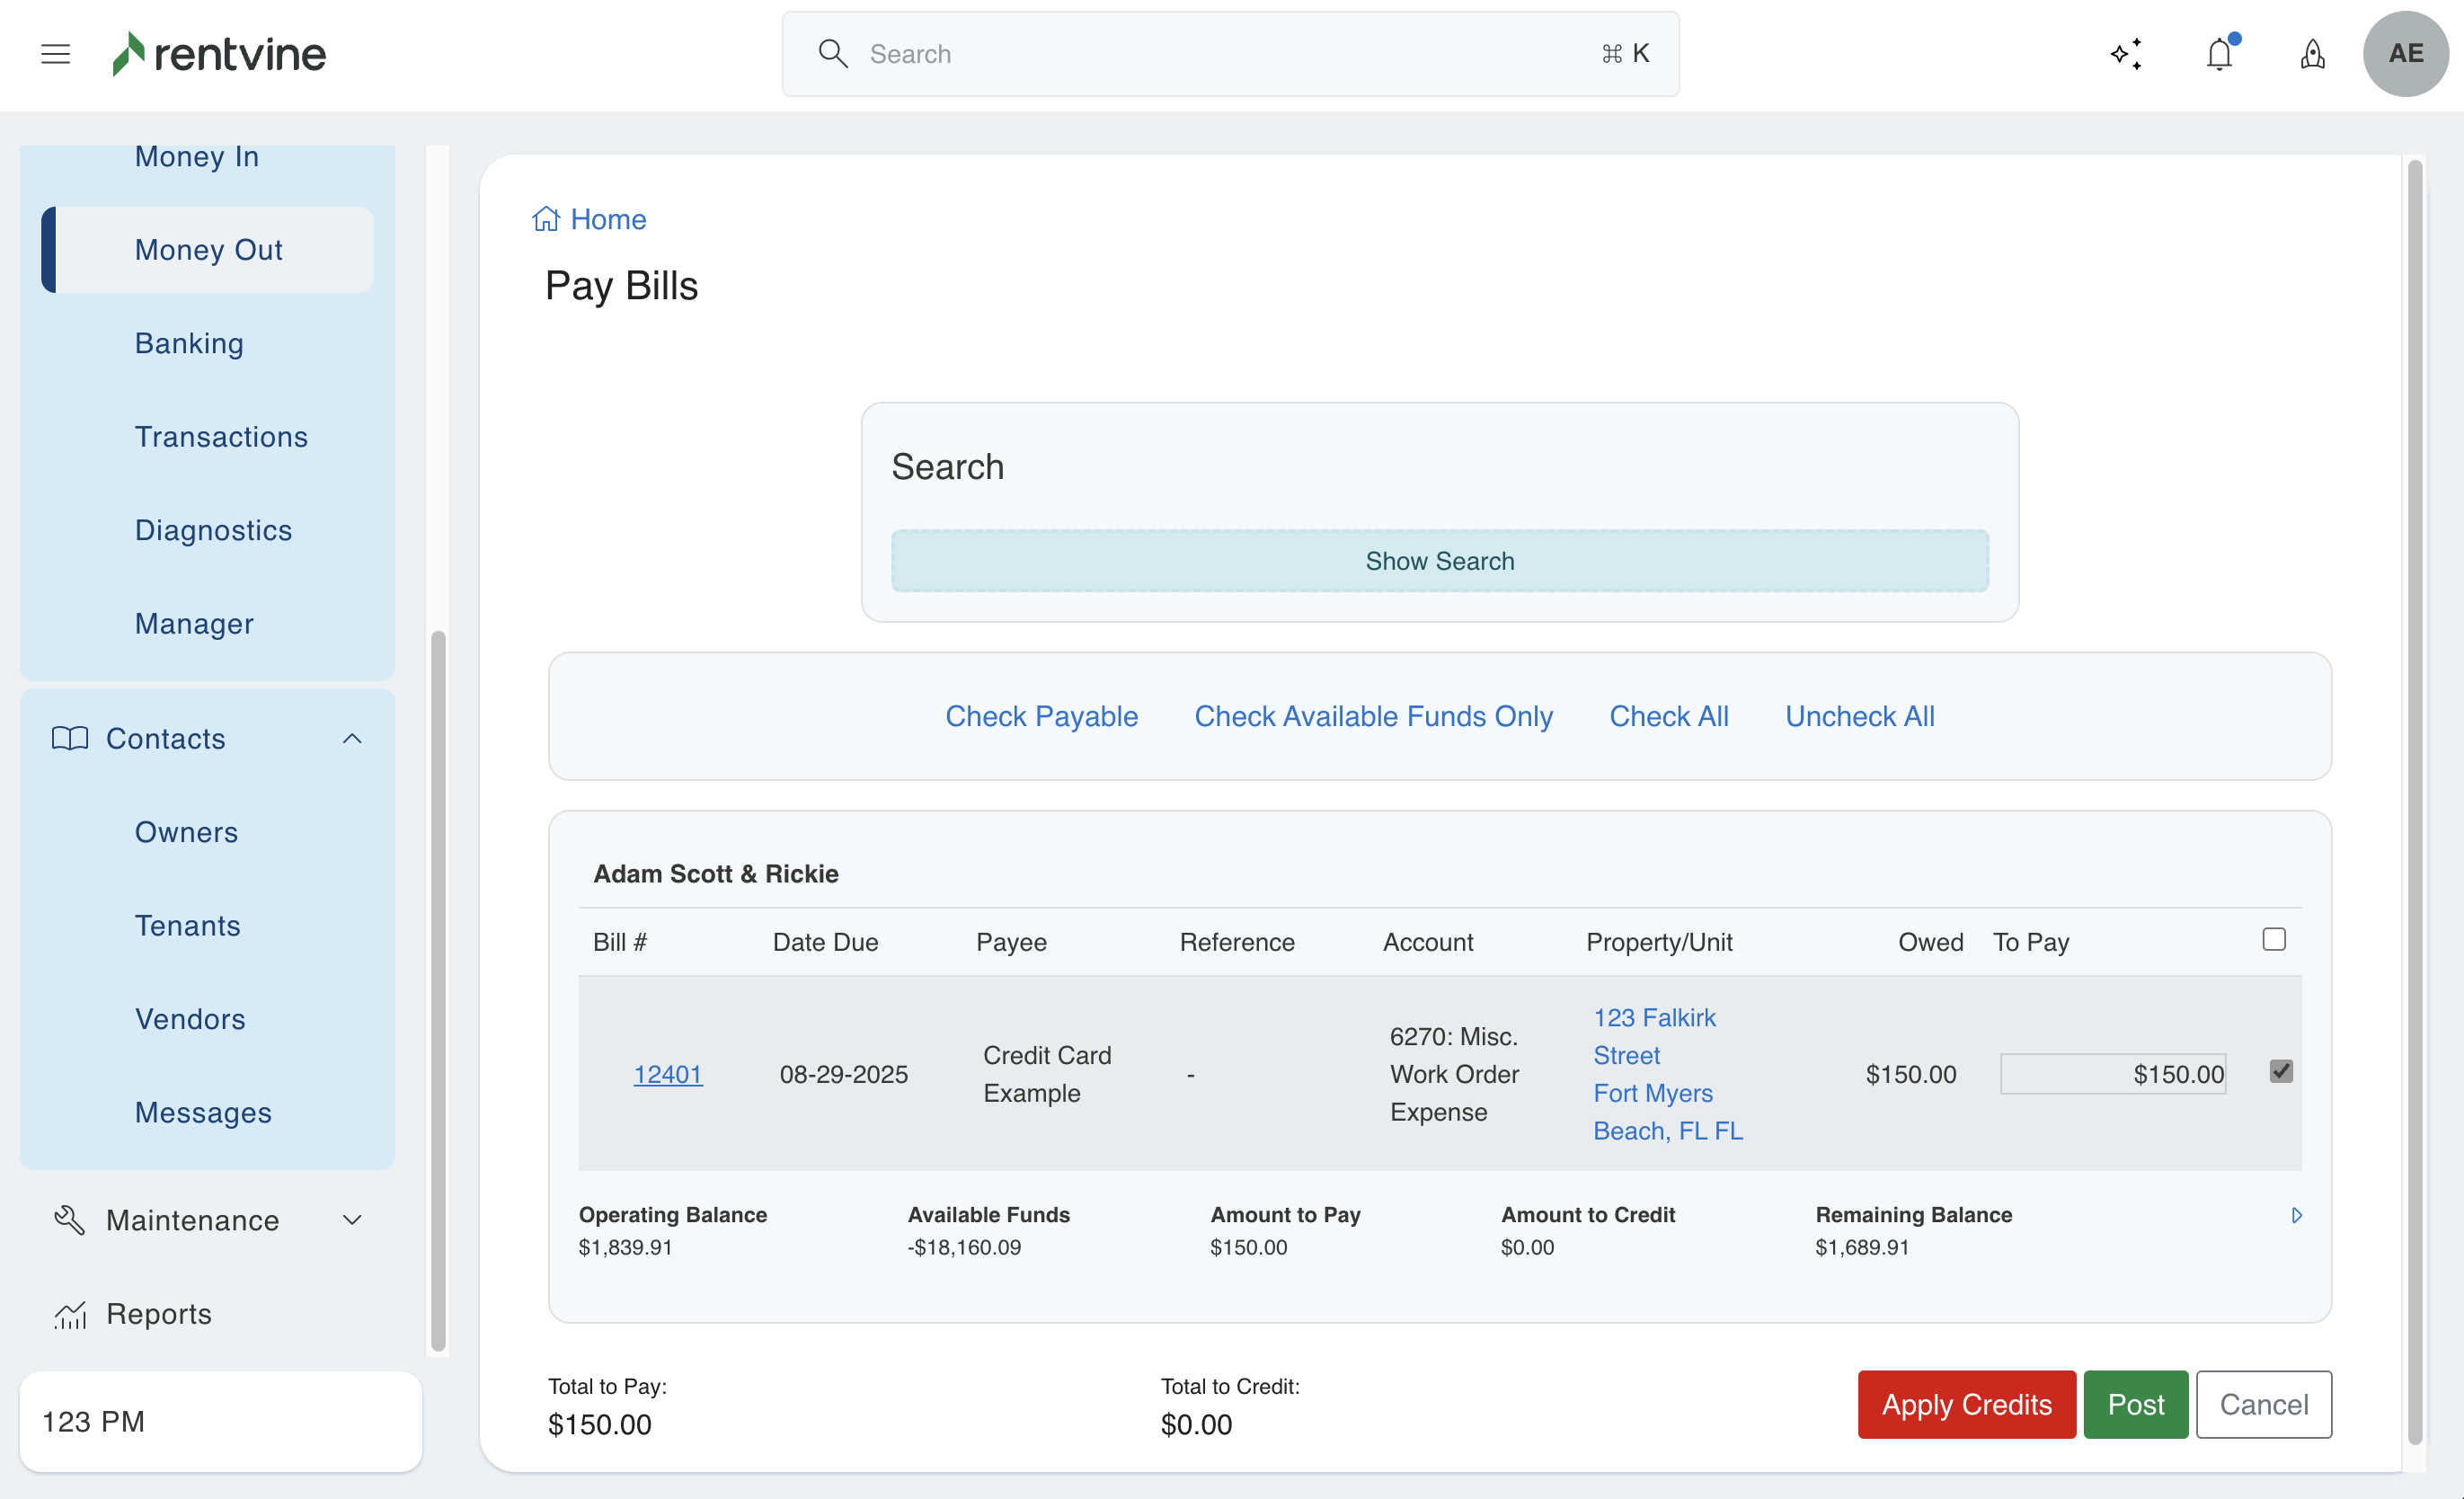Open bill 12401 link
This screenshot has height=1499, width=2464.
[668, 1074]
